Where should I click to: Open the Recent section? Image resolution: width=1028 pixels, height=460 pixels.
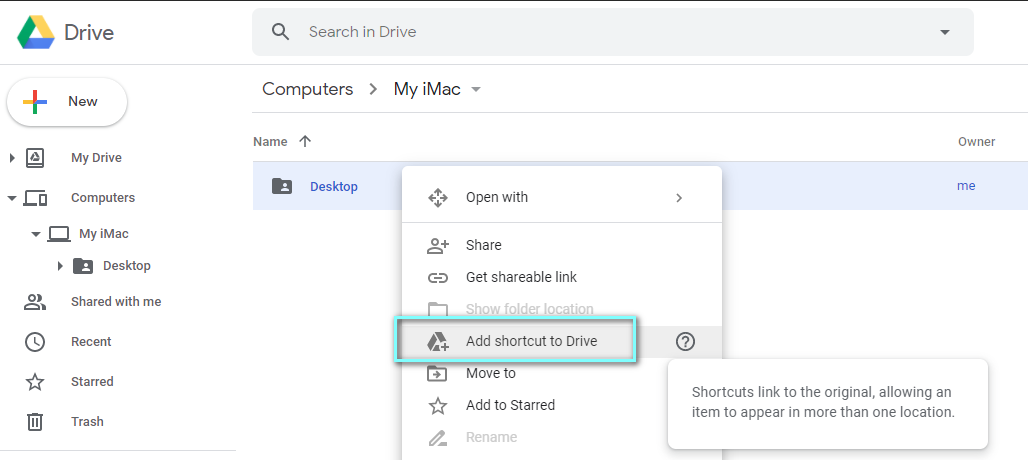pyautogui.click(x=91, y=342)
